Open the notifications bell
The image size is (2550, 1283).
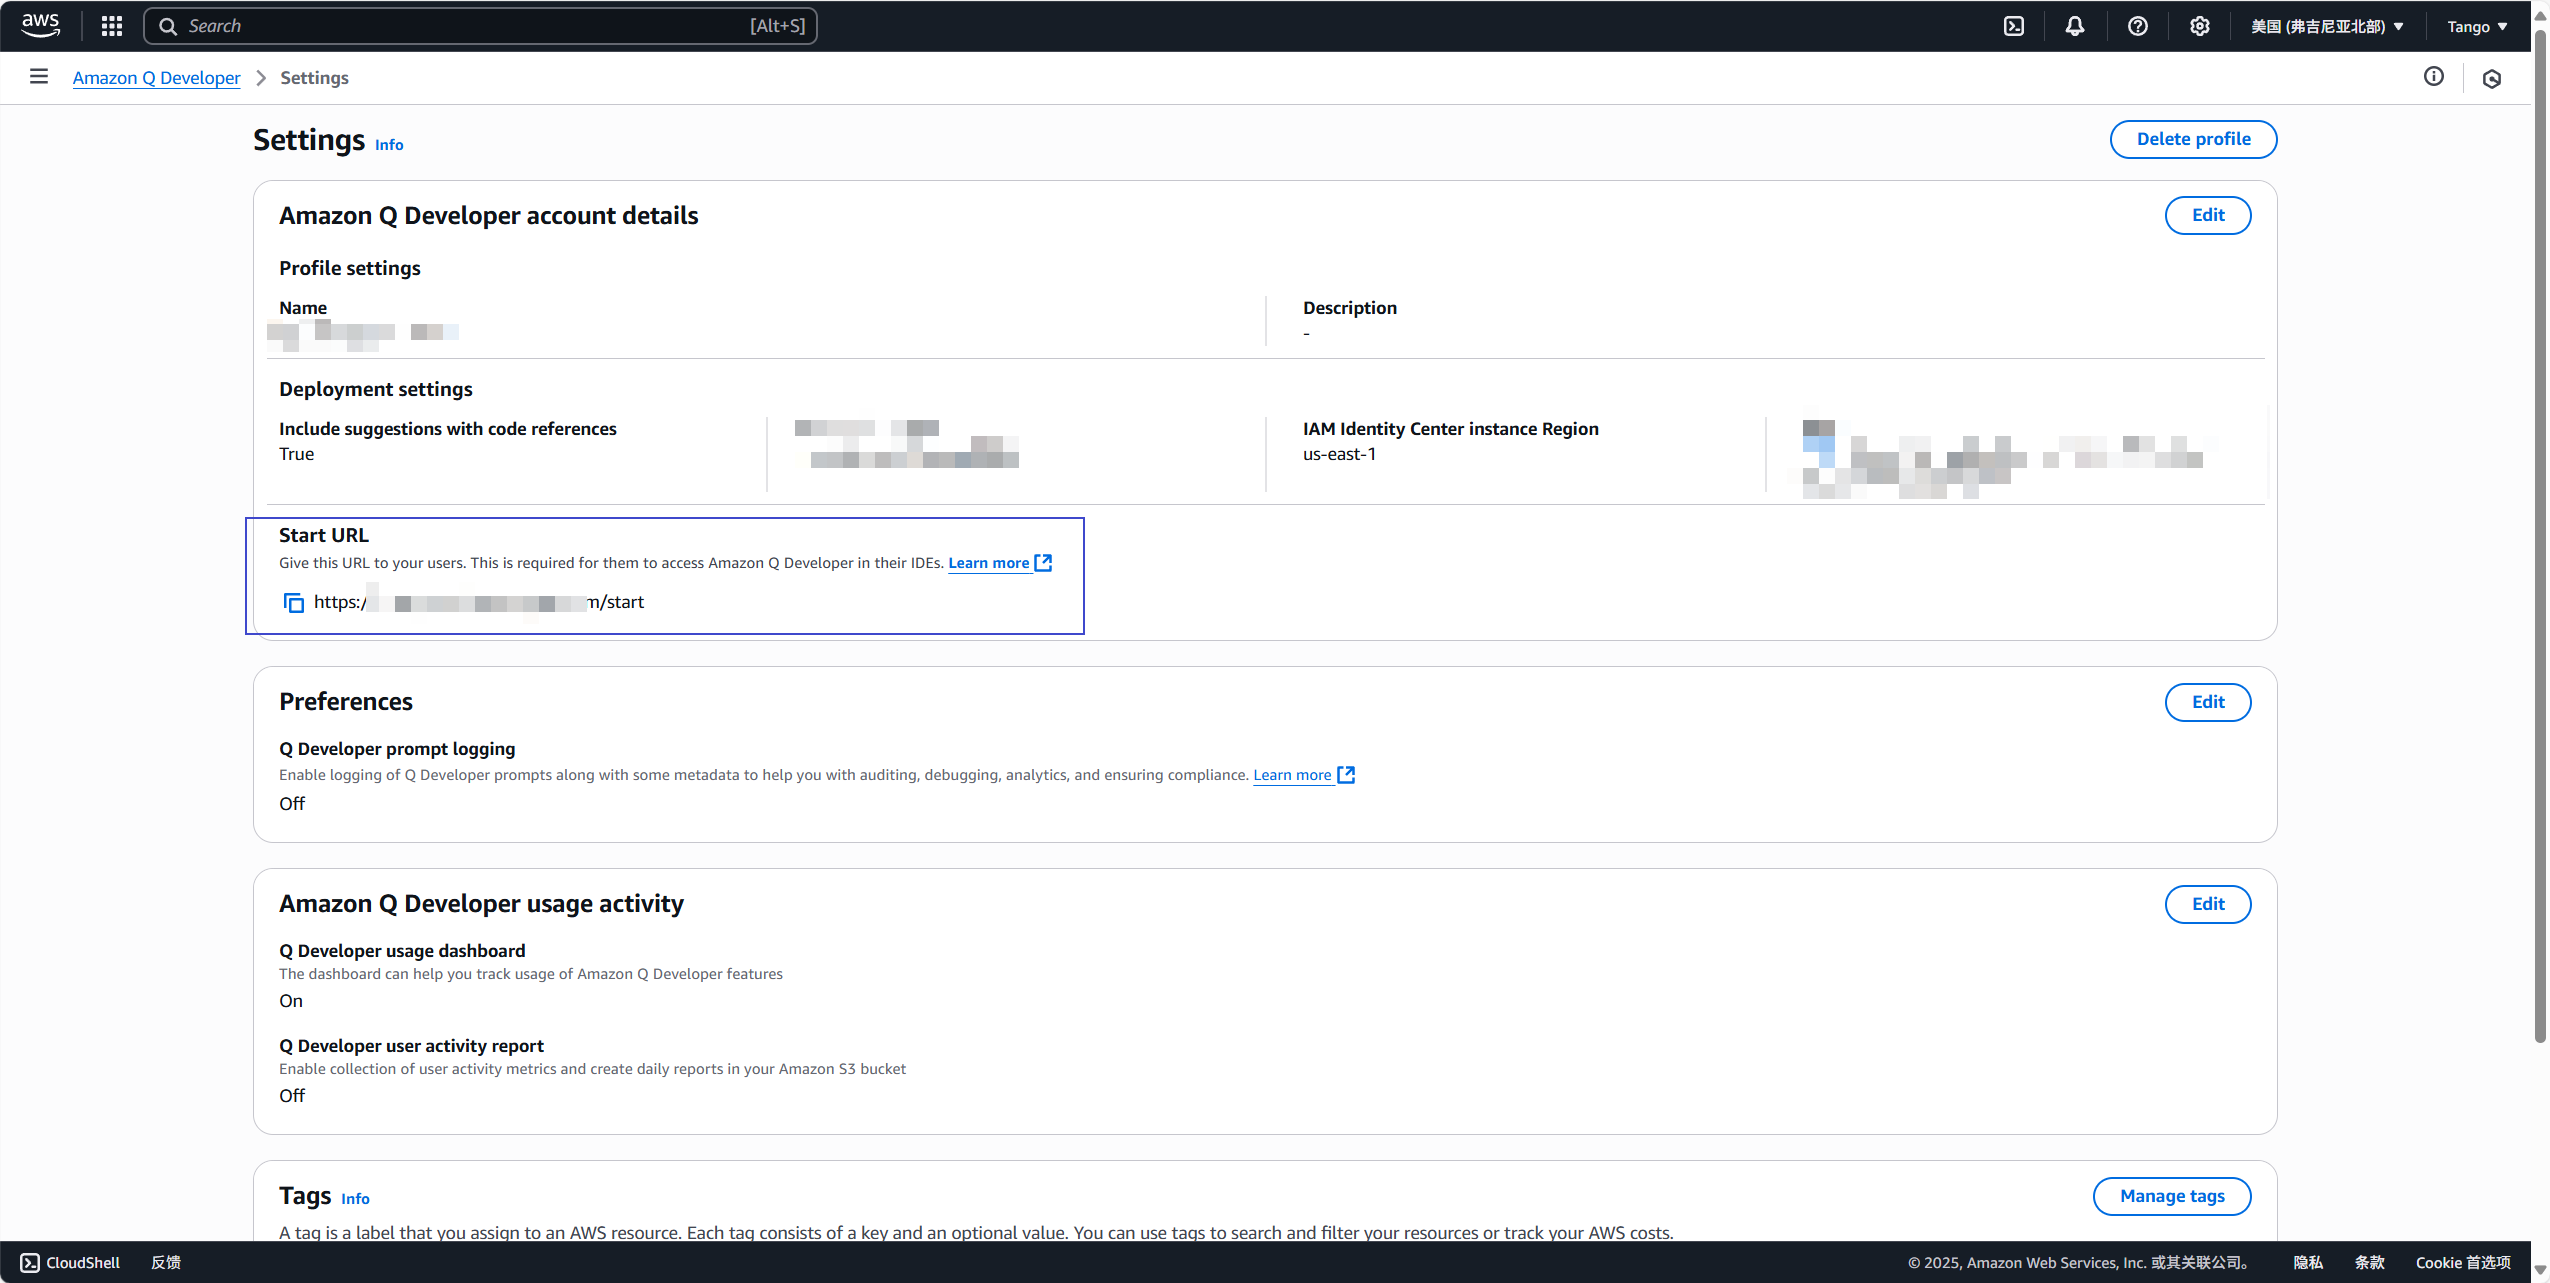pos(2075,27)
